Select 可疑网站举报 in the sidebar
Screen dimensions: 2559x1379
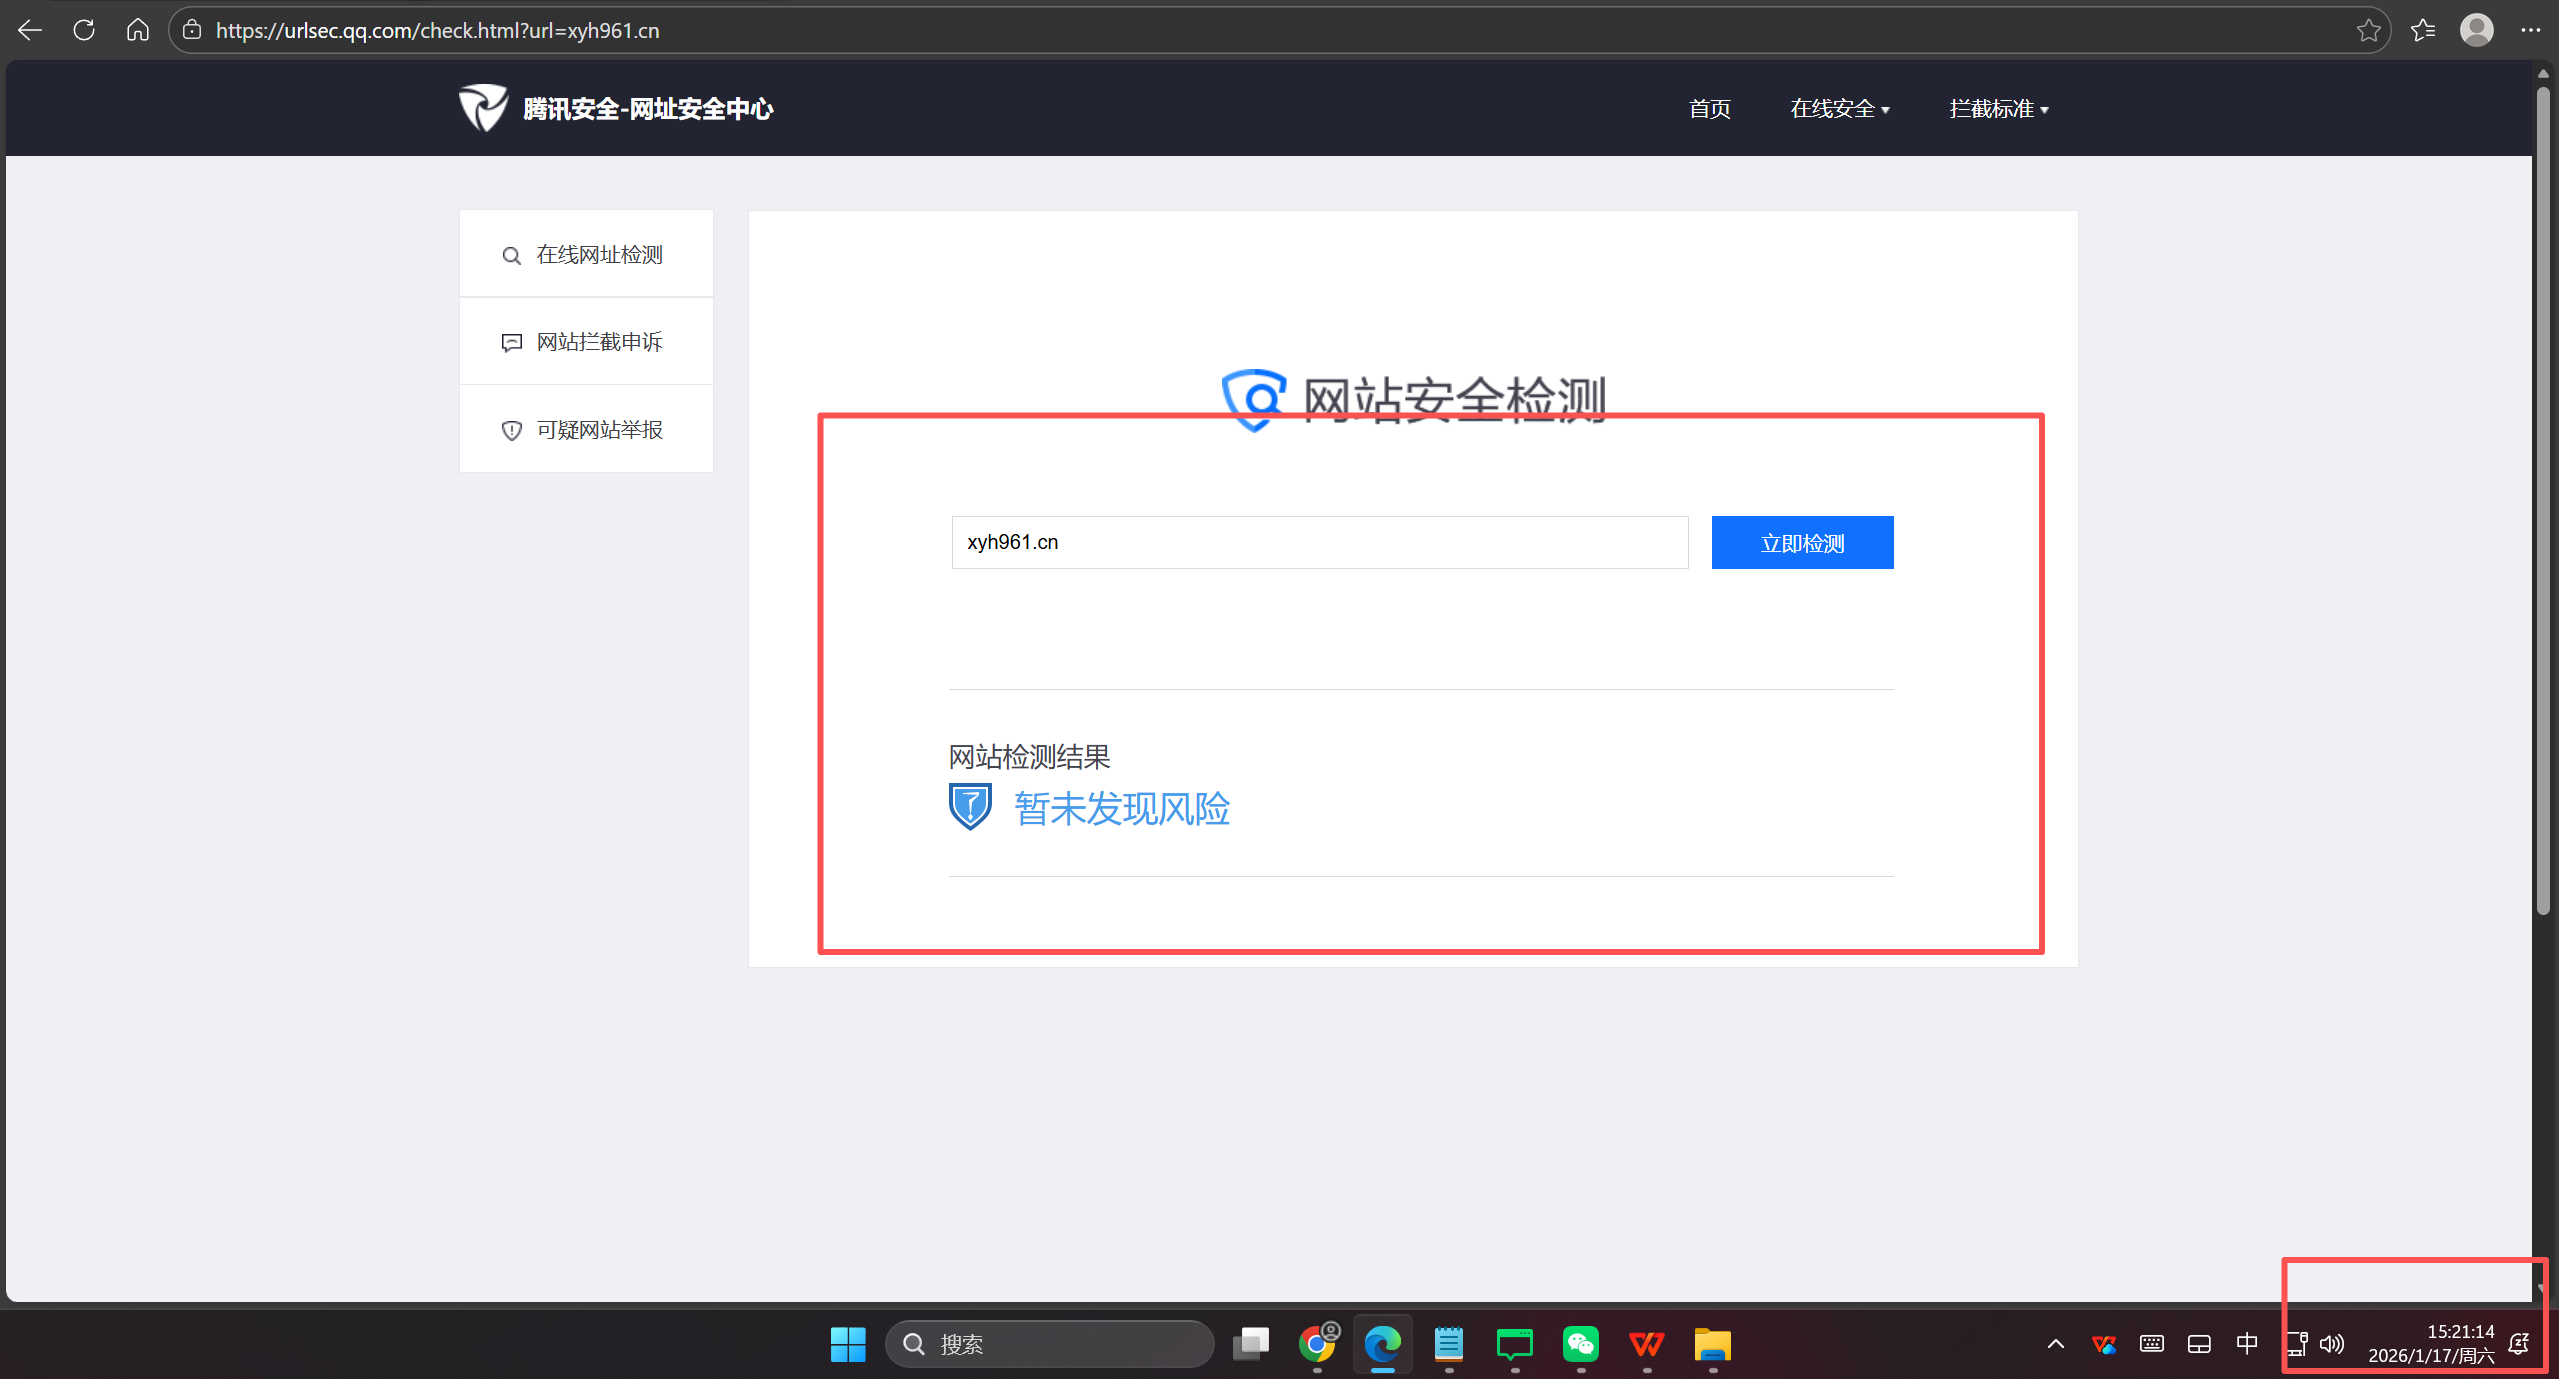tap(598, 430)
